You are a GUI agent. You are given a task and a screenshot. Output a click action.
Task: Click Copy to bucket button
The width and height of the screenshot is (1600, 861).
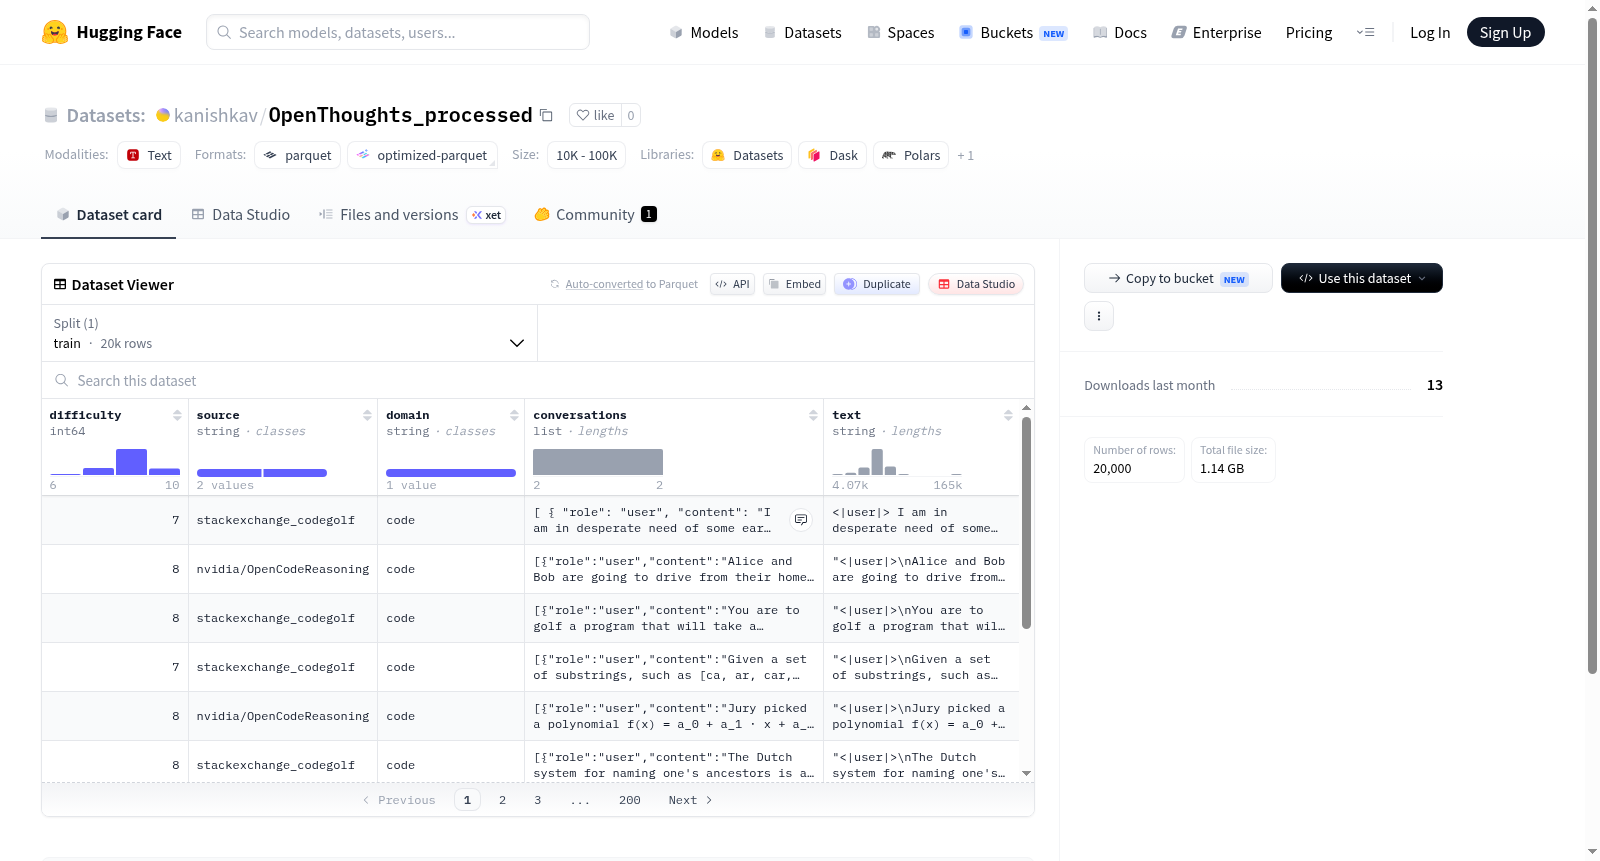[x=1178, y=278]
